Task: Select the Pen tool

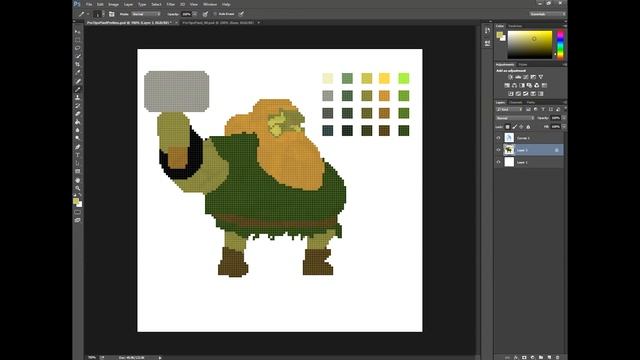Action: (78, 147)
